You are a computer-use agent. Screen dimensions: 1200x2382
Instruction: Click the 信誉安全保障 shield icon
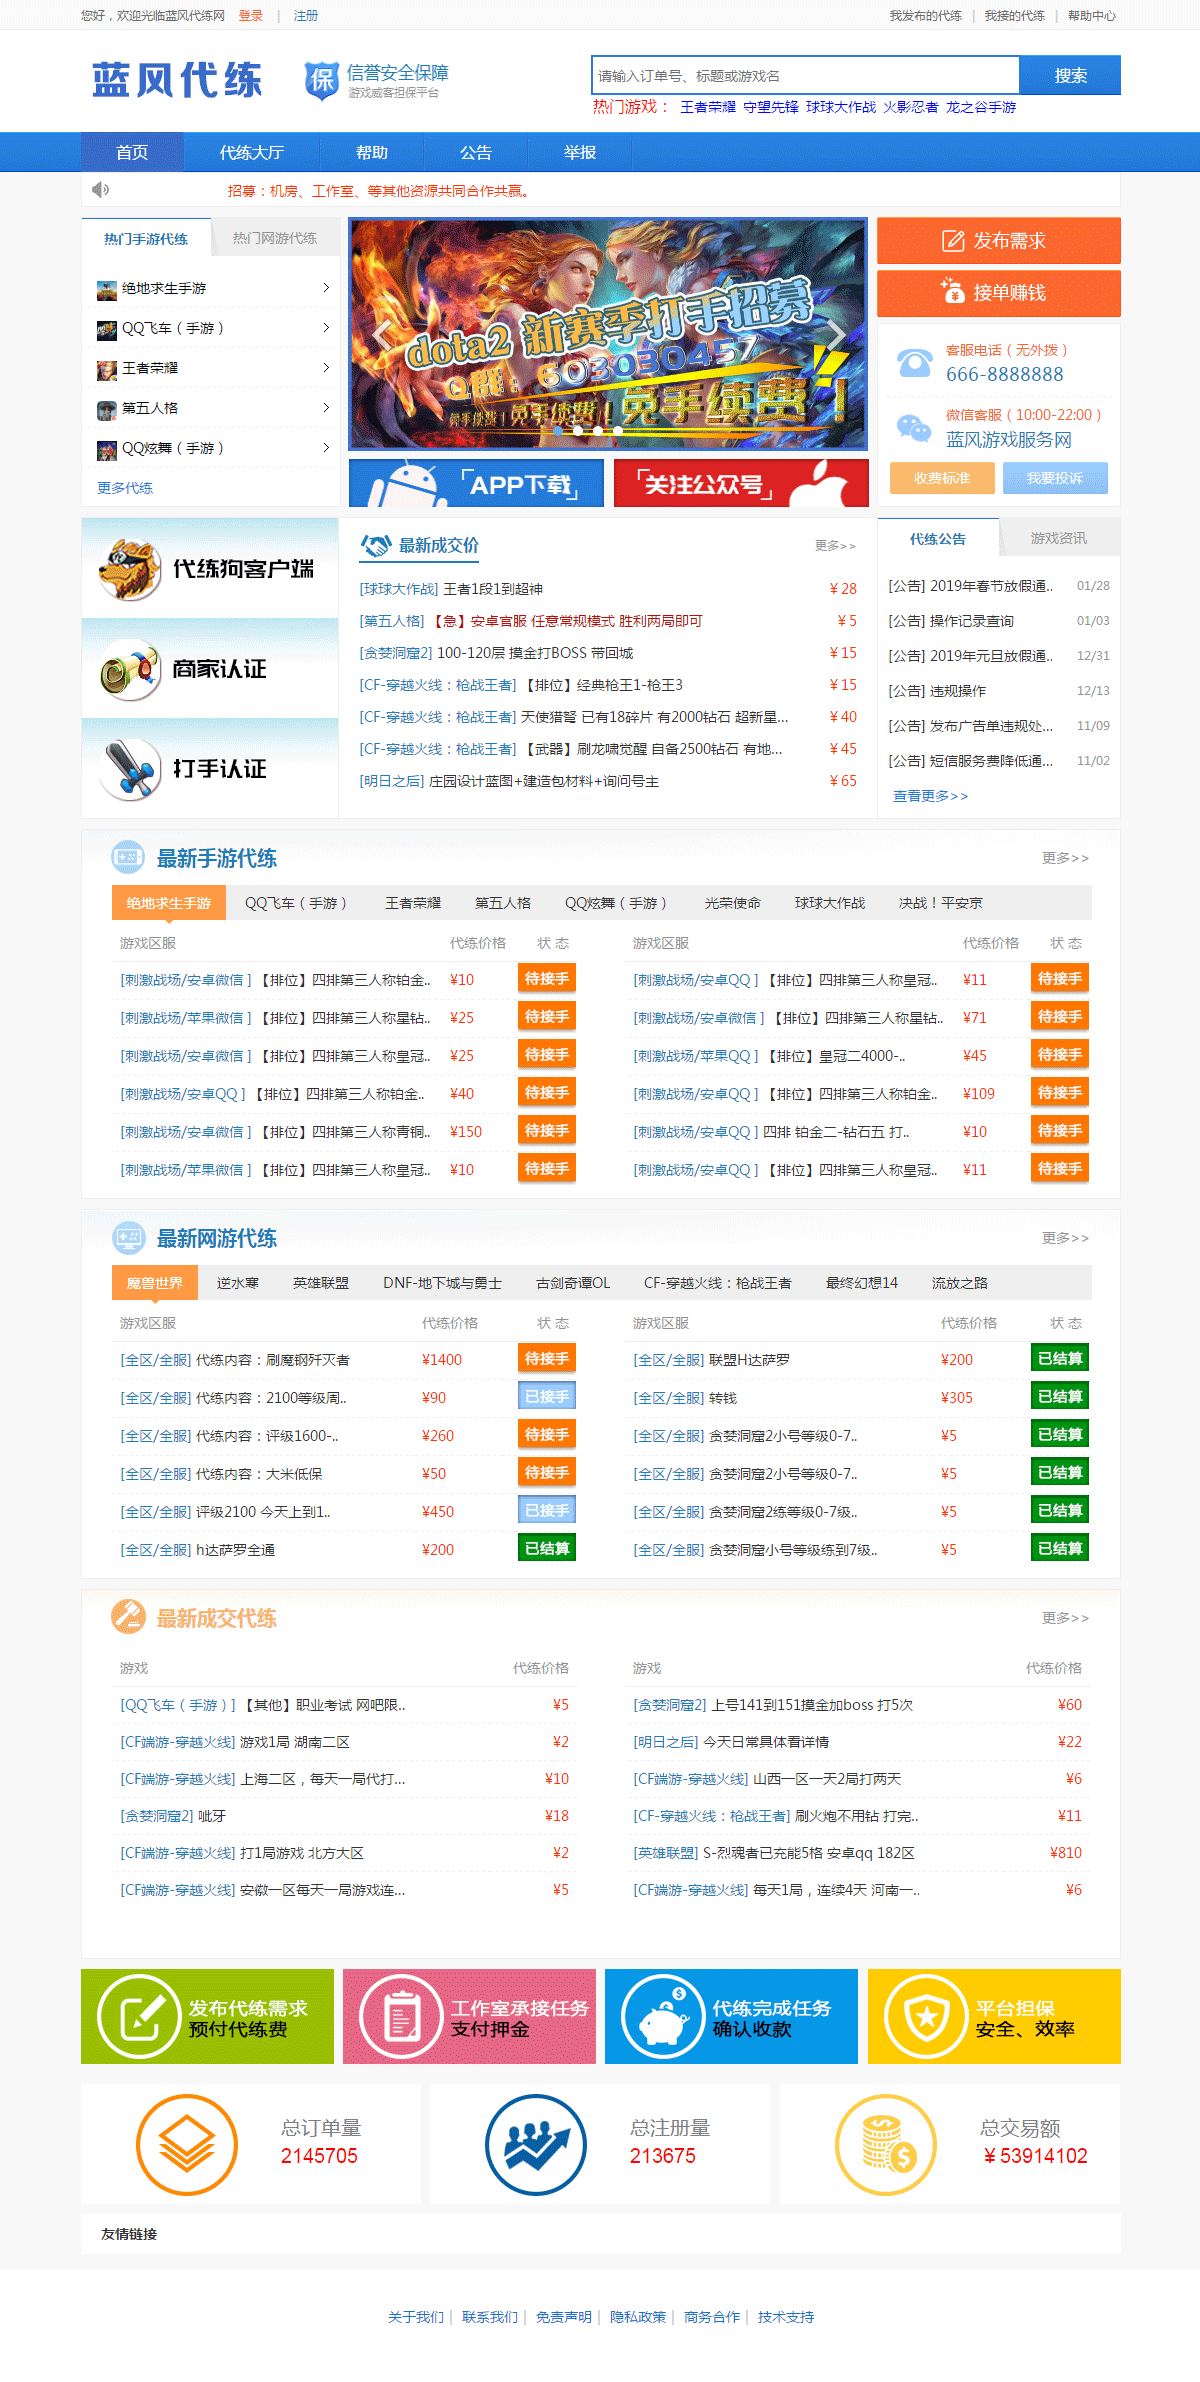point(321,80)
